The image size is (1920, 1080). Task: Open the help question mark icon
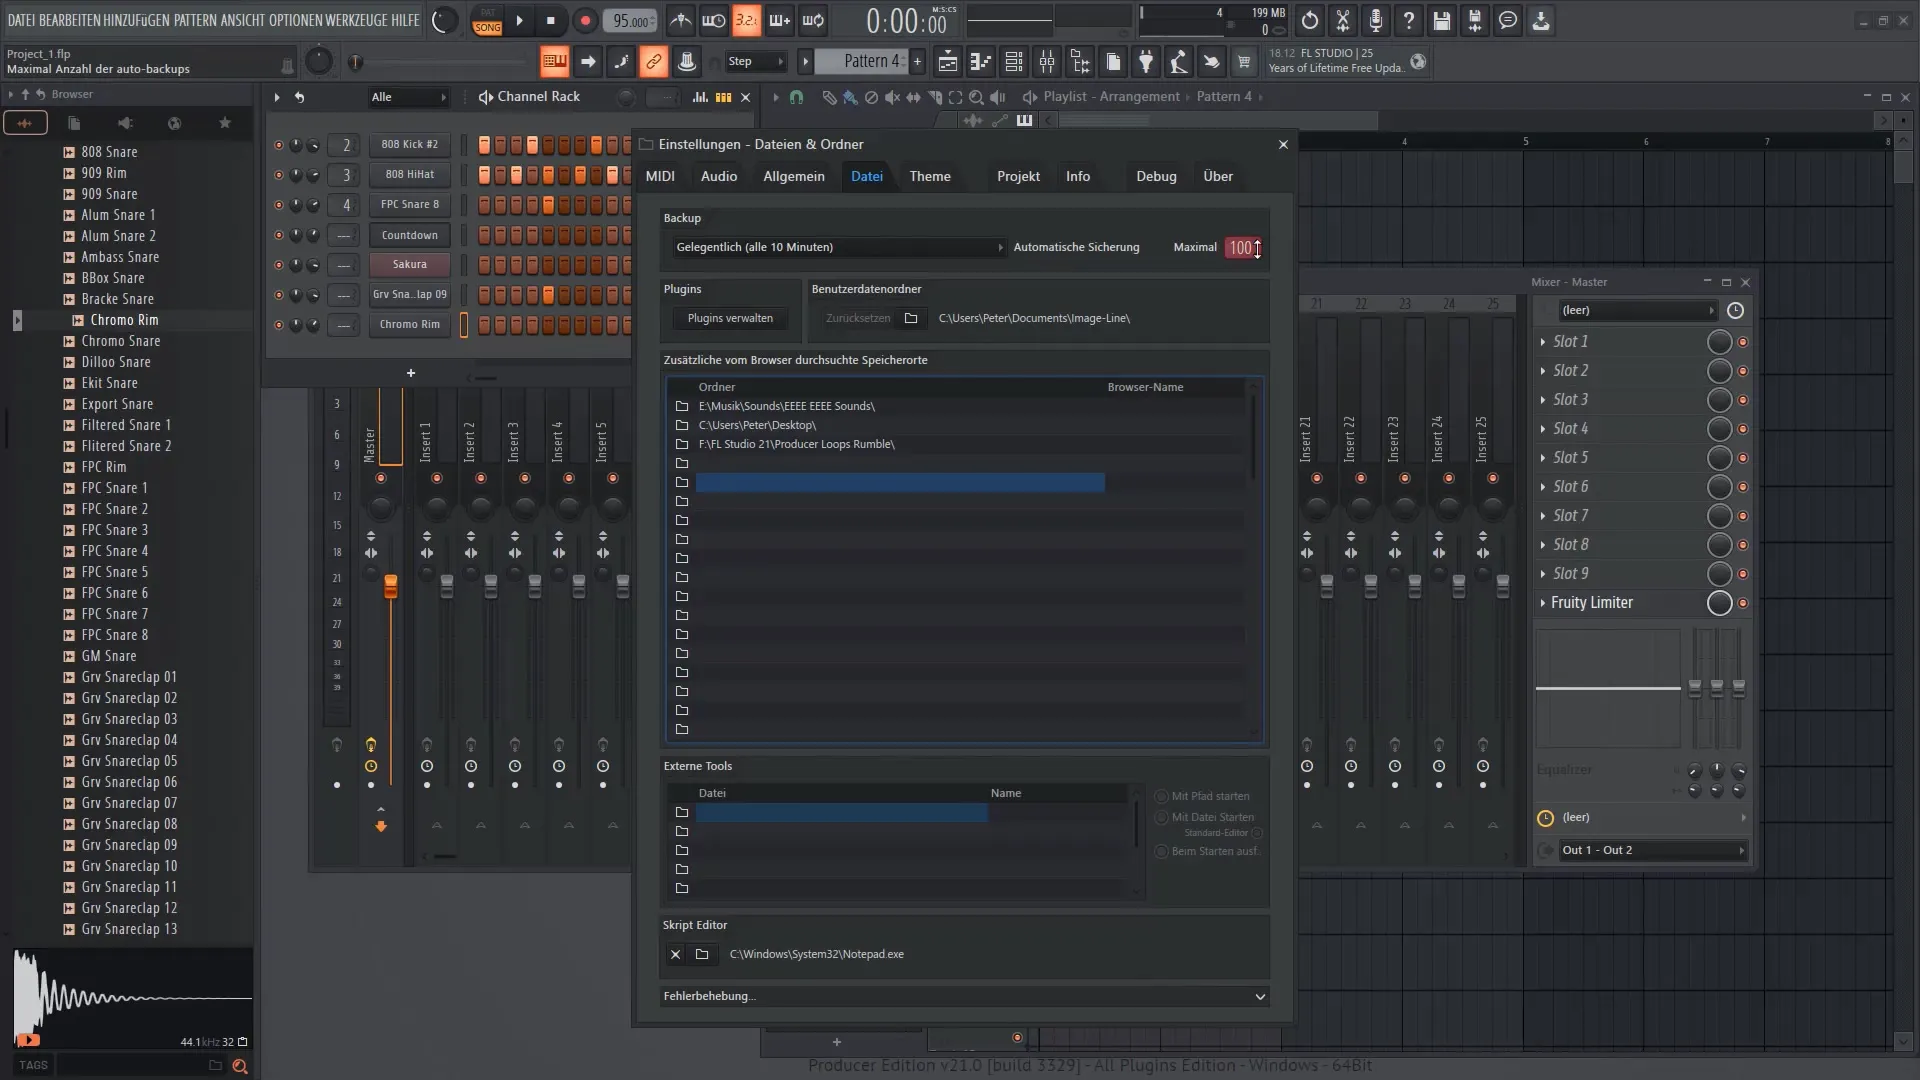(1409, 20)
